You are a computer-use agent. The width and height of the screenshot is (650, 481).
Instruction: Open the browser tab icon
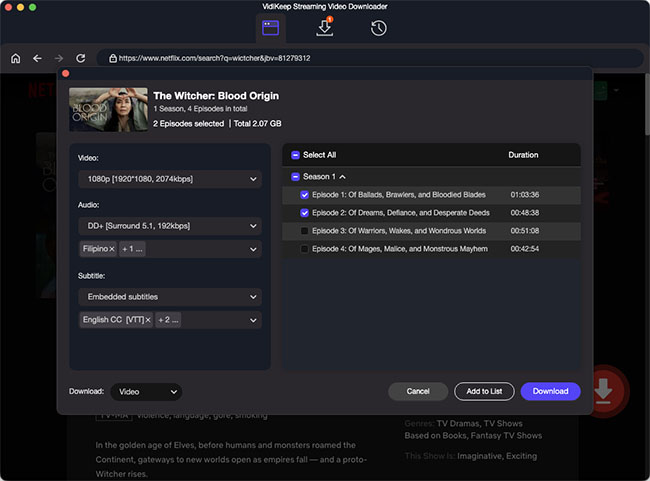pyautogui.click(x=270, y=28)
